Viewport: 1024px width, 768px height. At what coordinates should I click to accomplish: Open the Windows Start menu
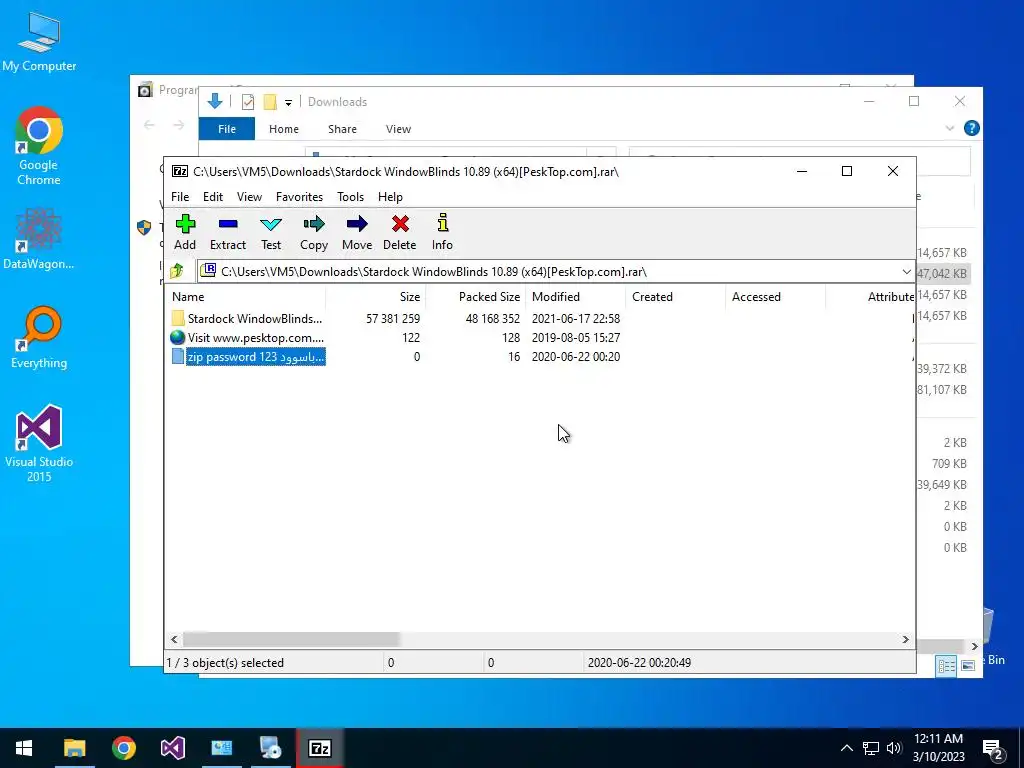[x=24, y=748]
